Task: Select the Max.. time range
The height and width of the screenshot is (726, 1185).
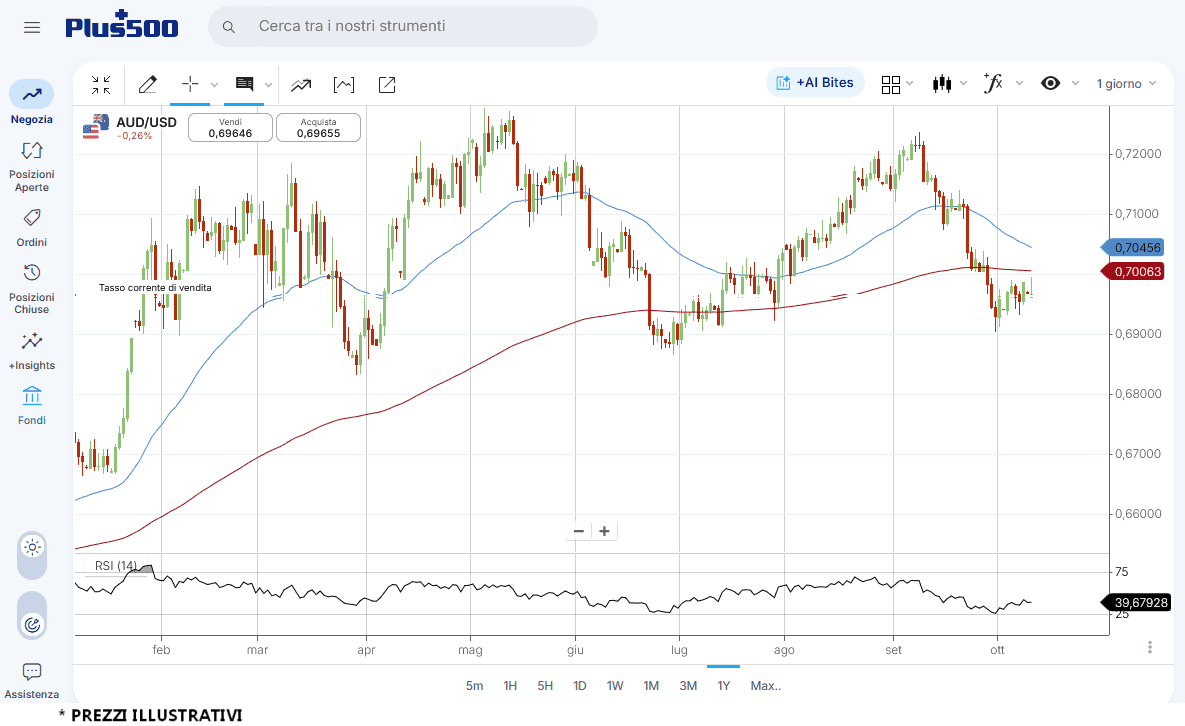Action: coord(766,686)
